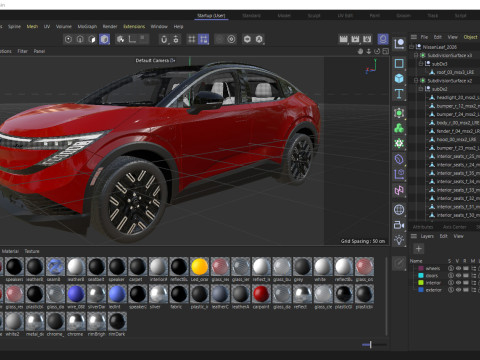Select the Text spline tool
Screen dimensions: 480x360
coord(399,94)
